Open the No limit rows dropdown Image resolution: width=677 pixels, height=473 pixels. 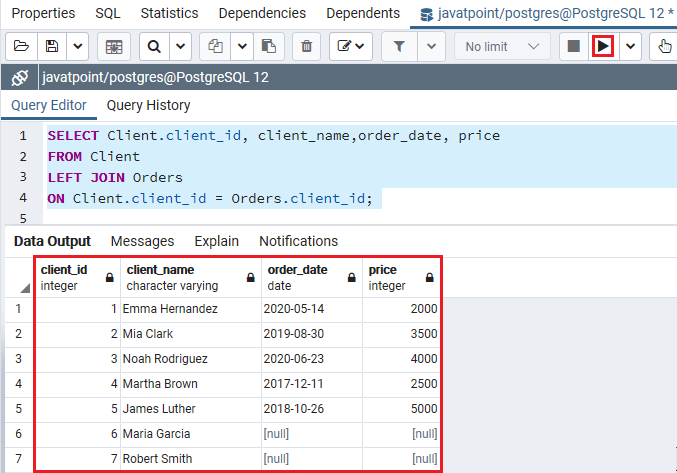(x=502, y=46)
